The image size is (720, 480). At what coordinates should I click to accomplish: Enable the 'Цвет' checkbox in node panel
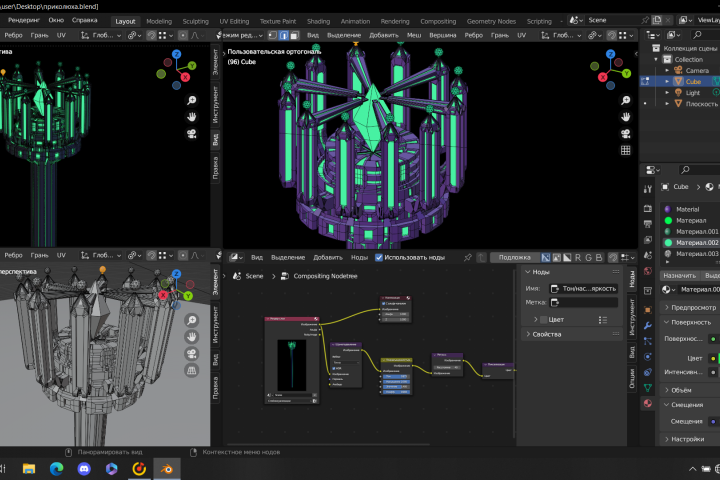(542, 319)
